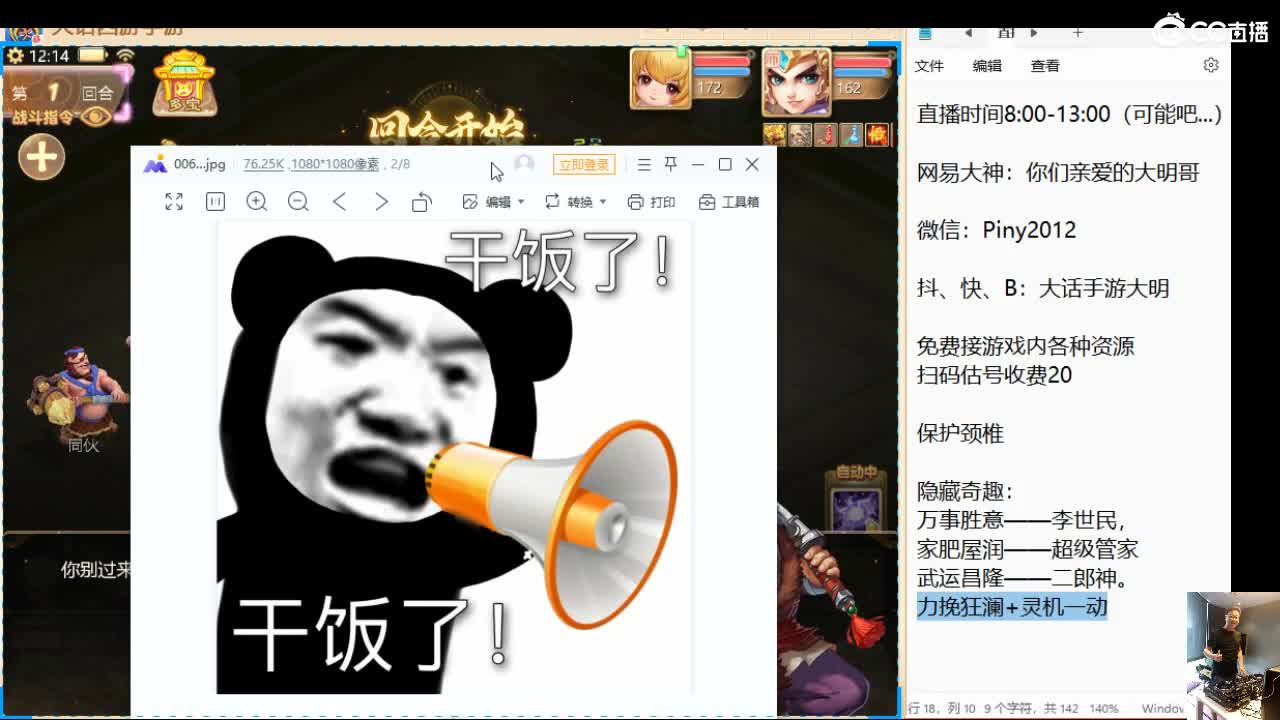Open the 工具箱 toolbox

(x=729, y=202)
